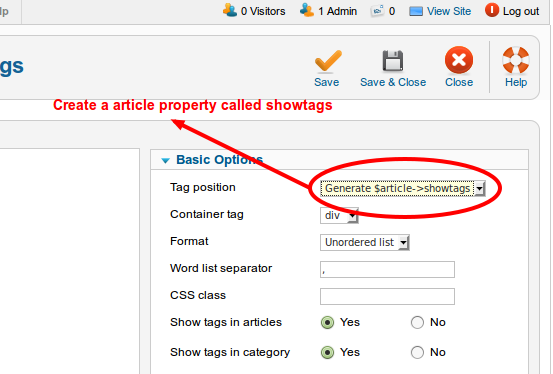Click the Log out link text
This screenshot has width=553, height=374.
pyautogui.click(x=521, y=11)
